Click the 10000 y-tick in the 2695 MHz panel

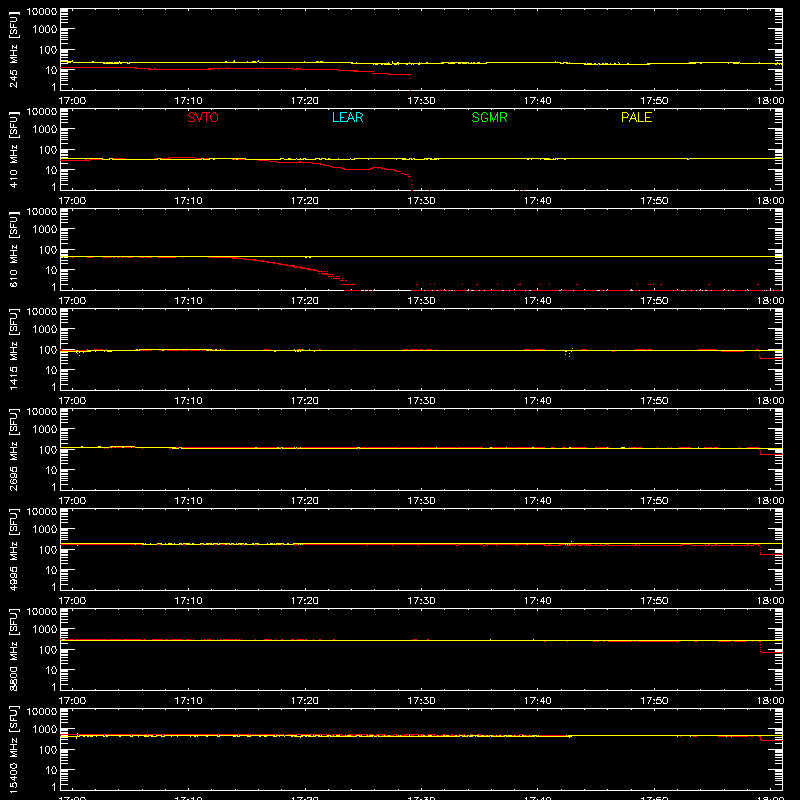42,412
